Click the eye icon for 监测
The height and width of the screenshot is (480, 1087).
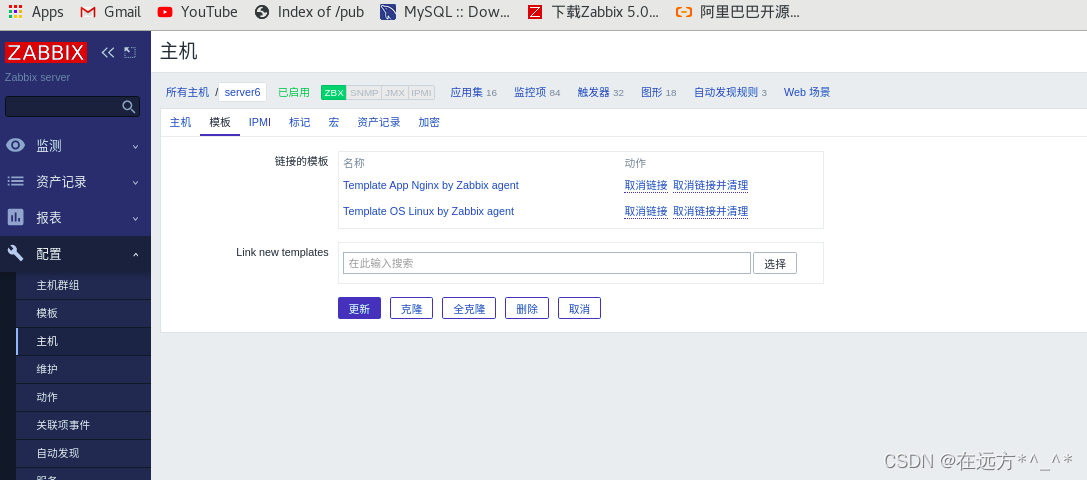point(15,145)
